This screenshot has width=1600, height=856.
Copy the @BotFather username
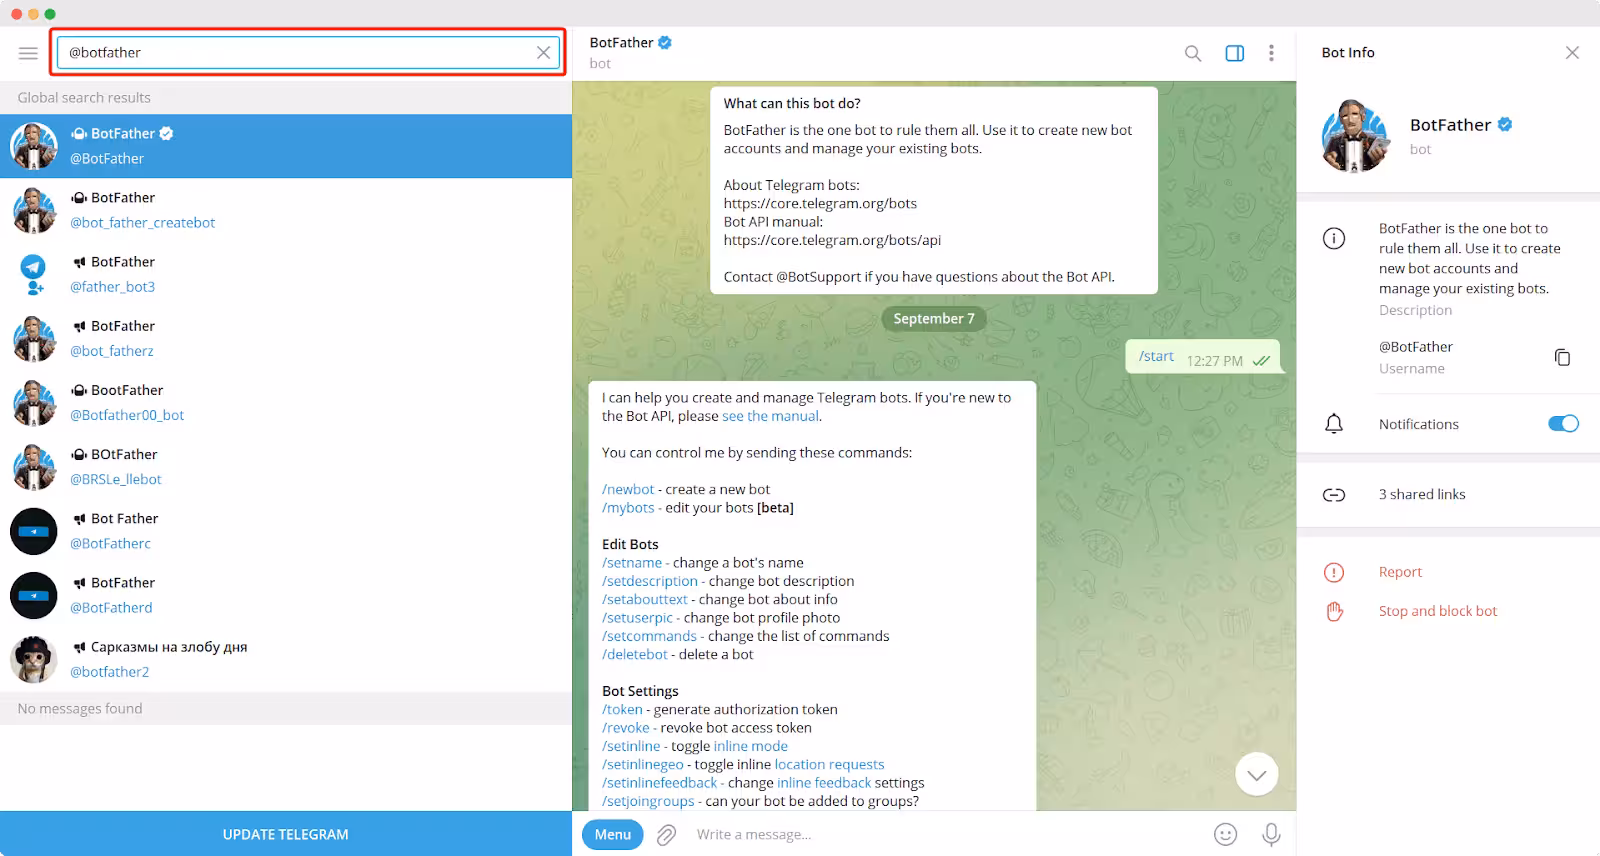click(x=1562, y=357)
